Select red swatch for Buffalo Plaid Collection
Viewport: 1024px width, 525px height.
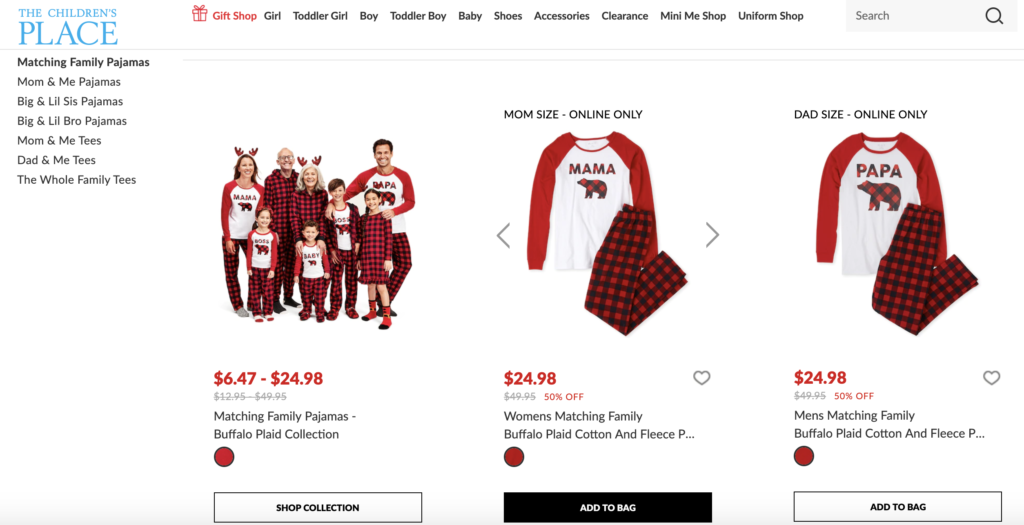click(224, 457)
